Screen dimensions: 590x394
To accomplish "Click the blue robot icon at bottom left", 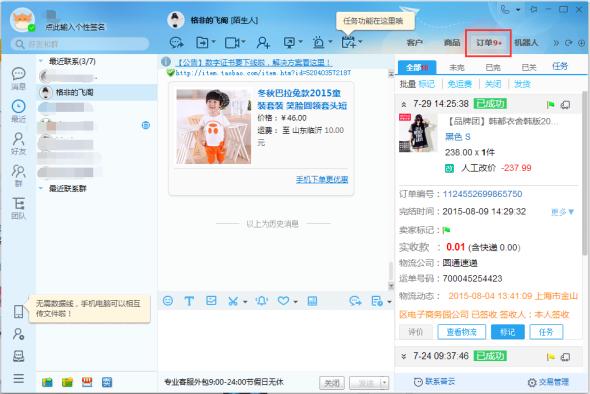I will pos(107,382).
